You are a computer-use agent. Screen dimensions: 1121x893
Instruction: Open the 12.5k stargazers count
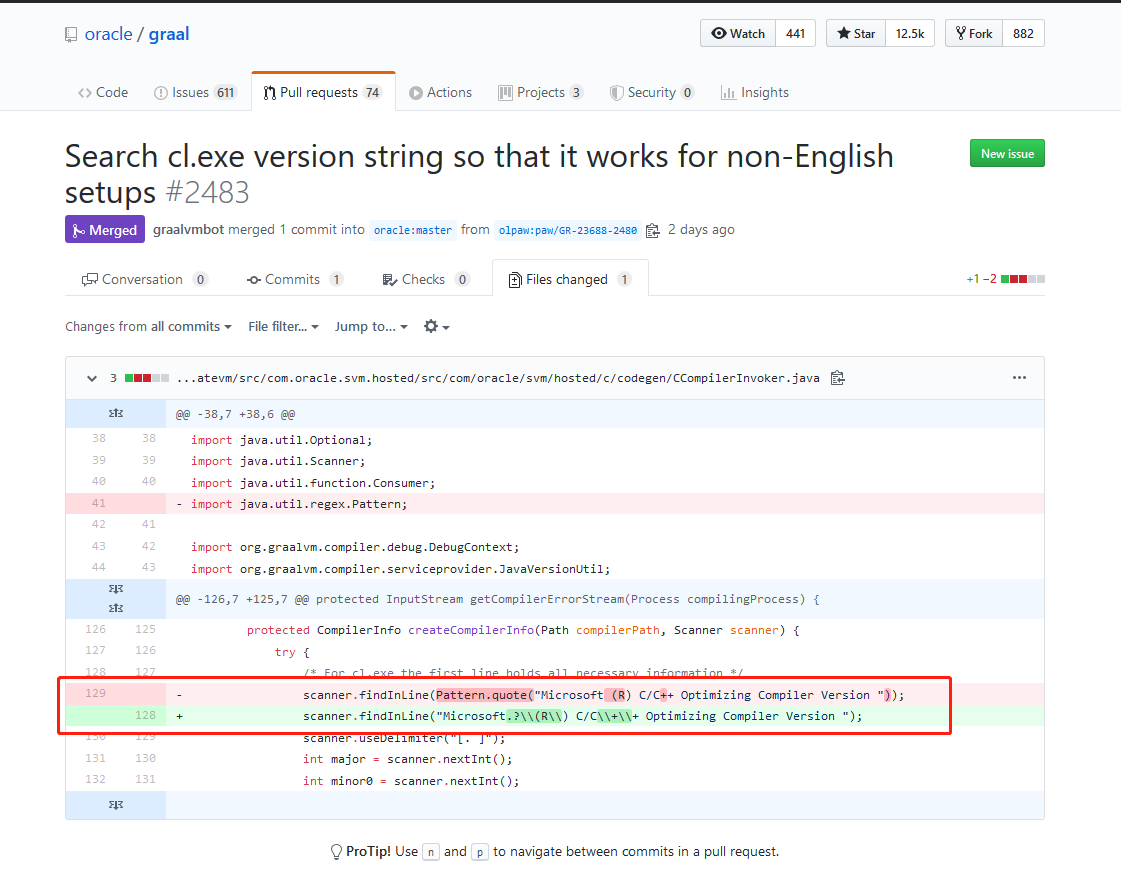pyautogui.click(x=909, y=34)
